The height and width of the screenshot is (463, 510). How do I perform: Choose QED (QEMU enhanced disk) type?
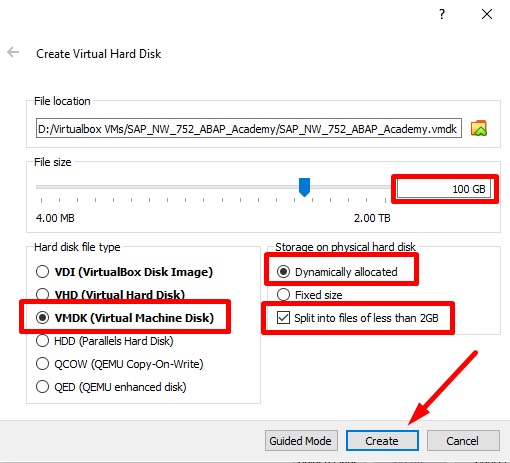[111, 387]
